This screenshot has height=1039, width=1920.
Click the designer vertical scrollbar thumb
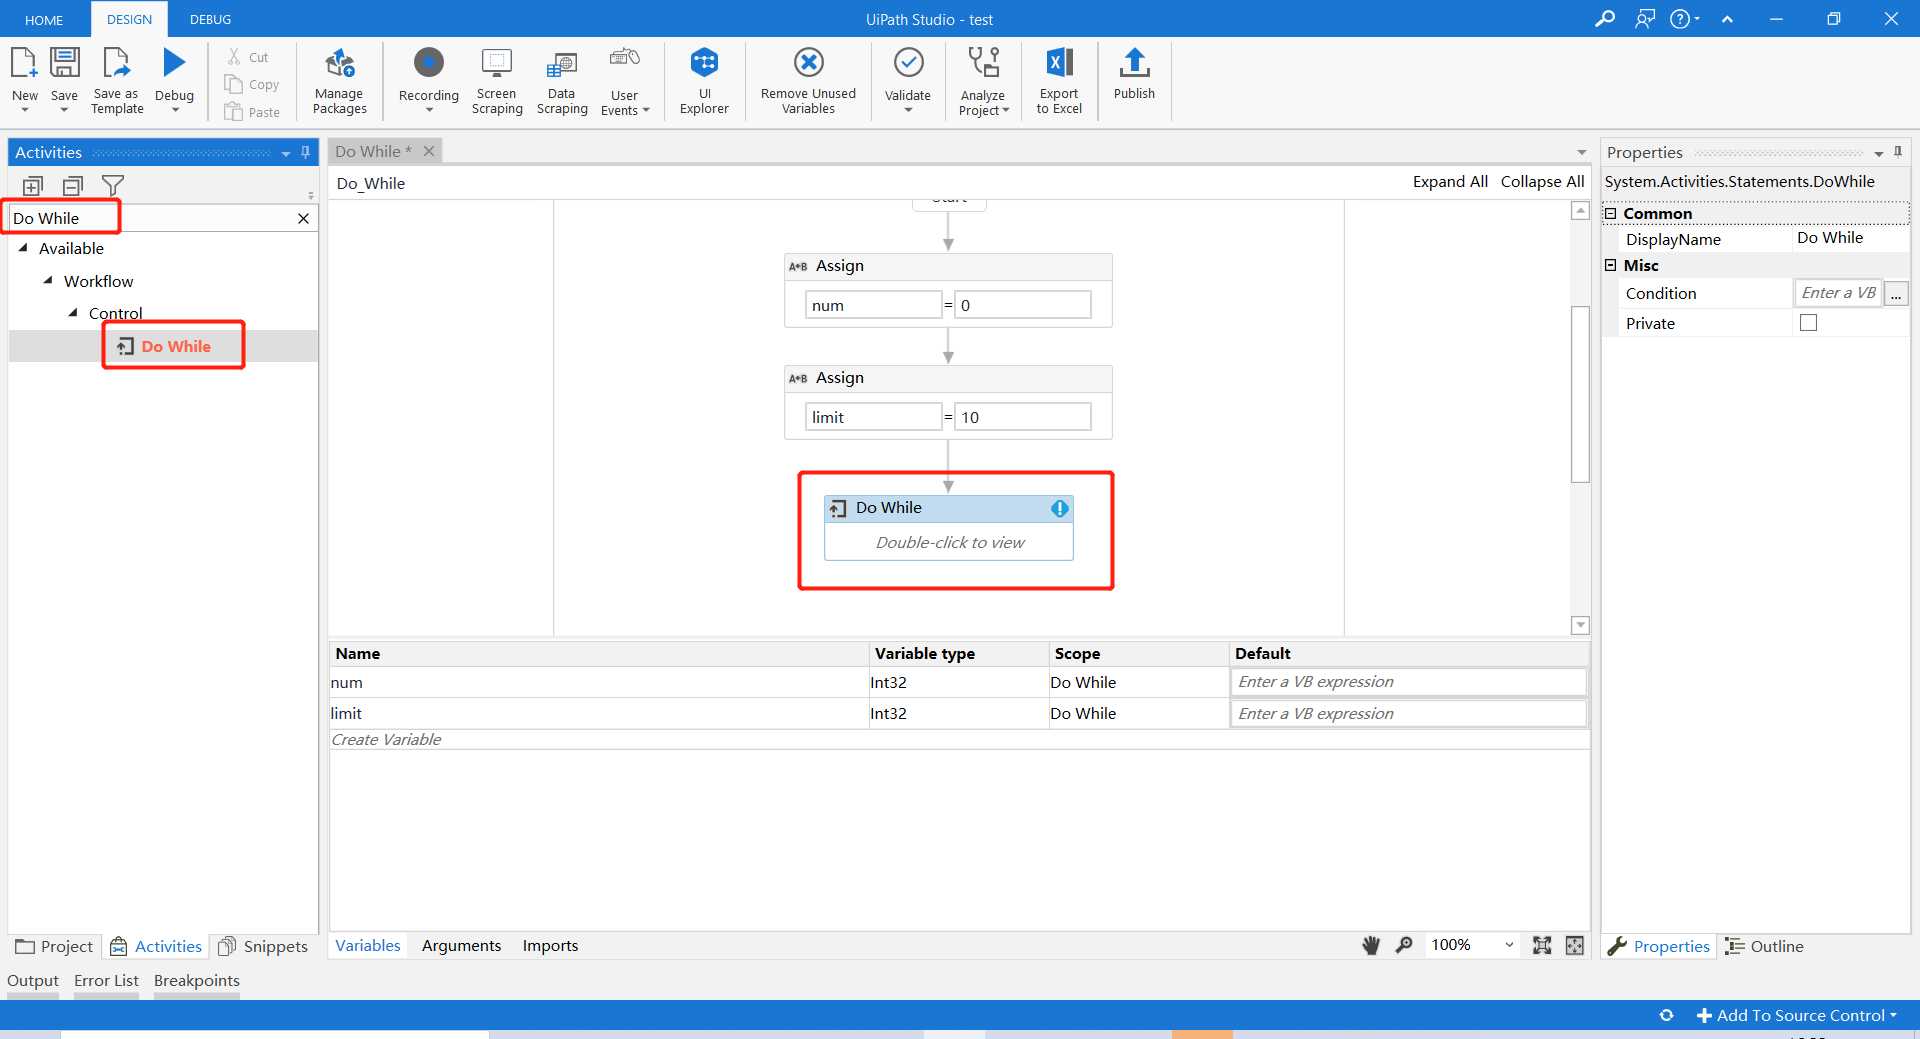(1580, 394)
